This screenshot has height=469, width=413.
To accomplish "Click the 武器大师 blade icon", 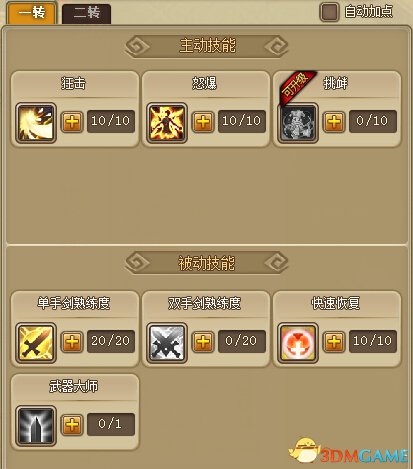I will click(36, 426).
